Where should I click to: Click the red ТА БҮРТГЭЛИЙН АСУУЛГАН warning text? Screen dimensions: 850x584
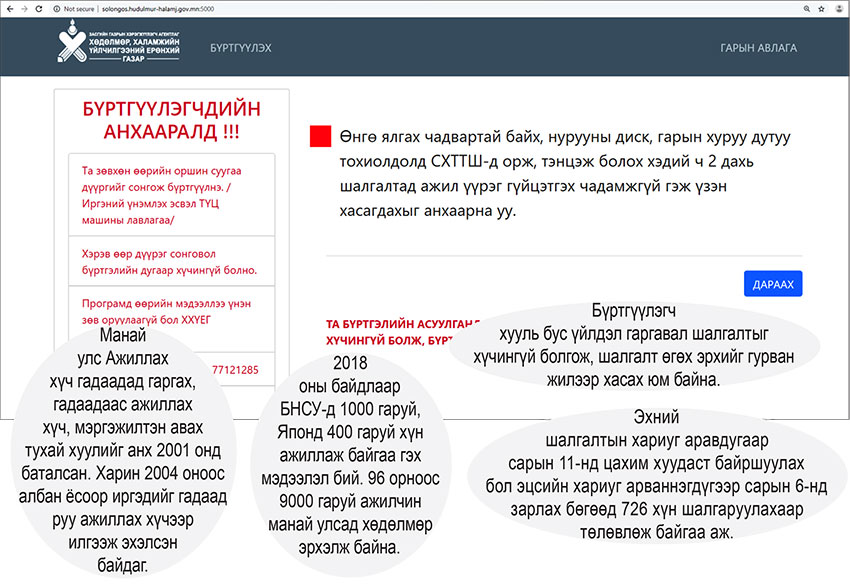click(403, 332)
